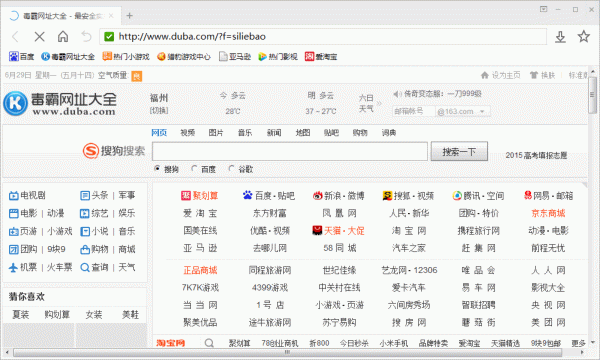
Task: Close the 毒霸网址大全 tab
Action: click(111, 16)
